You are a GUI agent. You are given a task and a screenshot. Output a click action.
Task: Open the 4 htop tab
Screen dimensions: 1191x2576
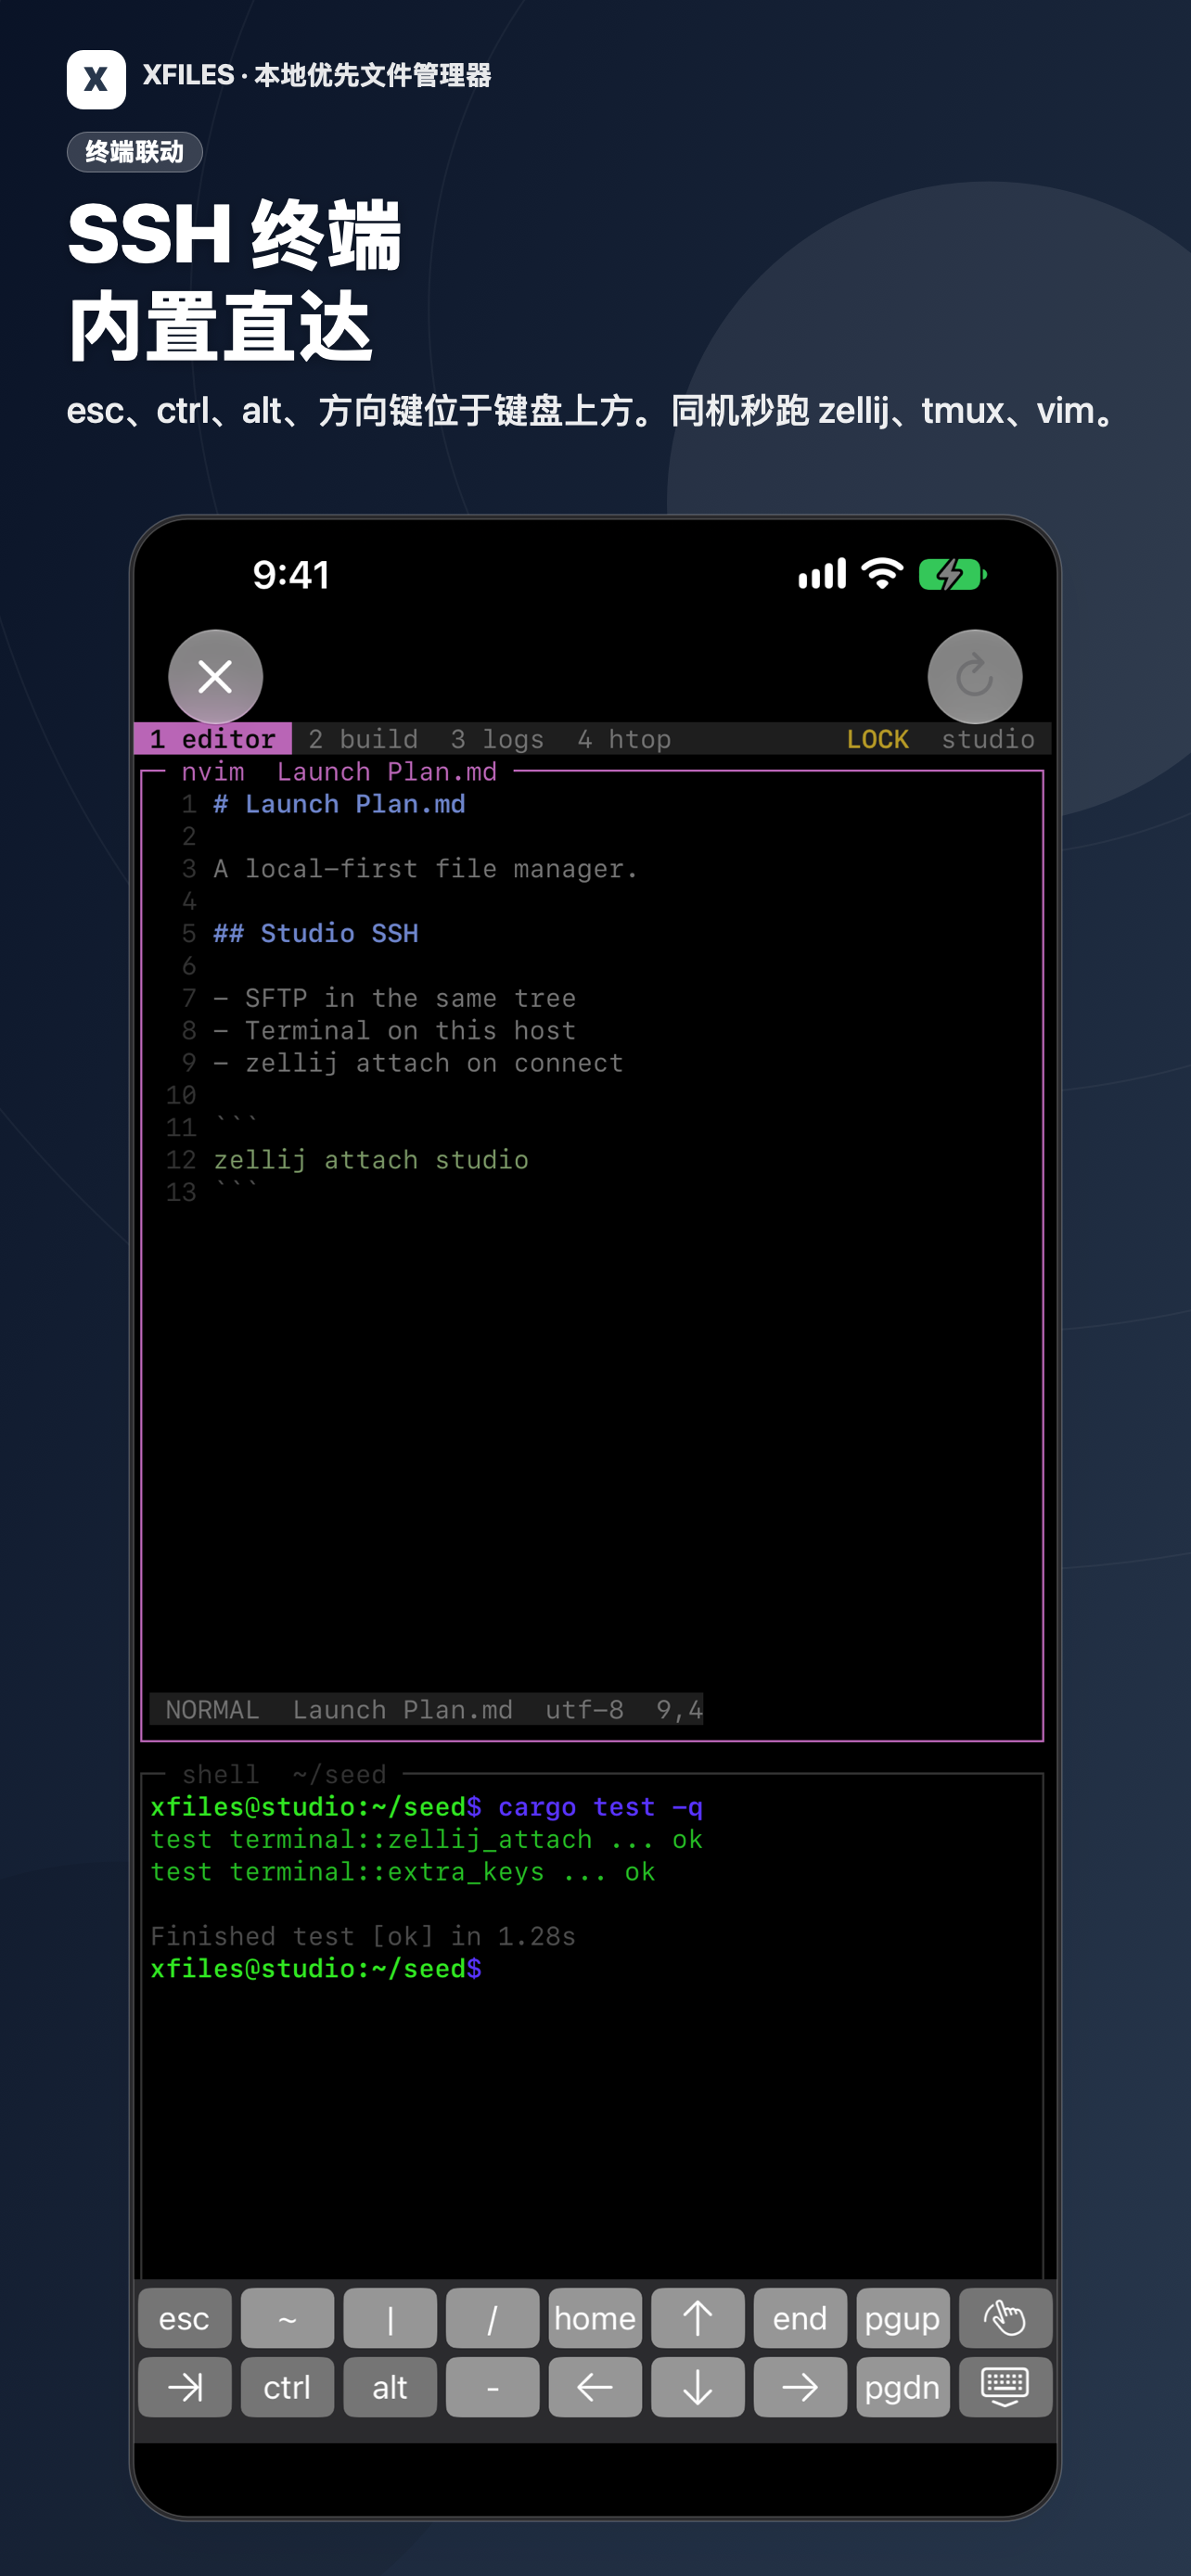624,739
